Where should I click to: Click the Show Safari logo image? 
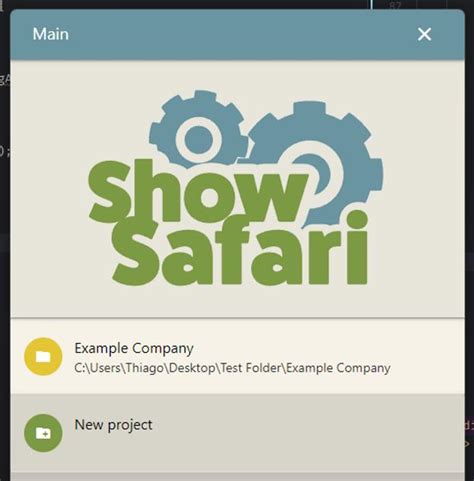(236, 188)
